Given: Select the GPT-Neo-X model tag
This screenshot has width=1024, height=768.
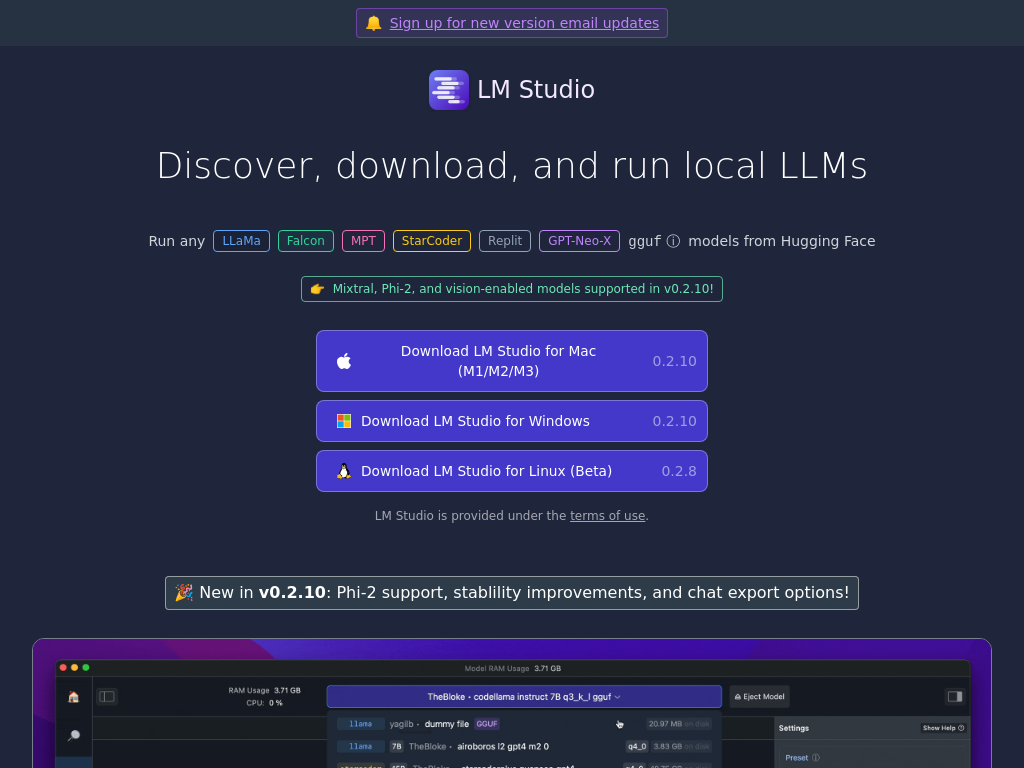Looking at the screenshot, I should pyautogui.click(x=579, y=241).
